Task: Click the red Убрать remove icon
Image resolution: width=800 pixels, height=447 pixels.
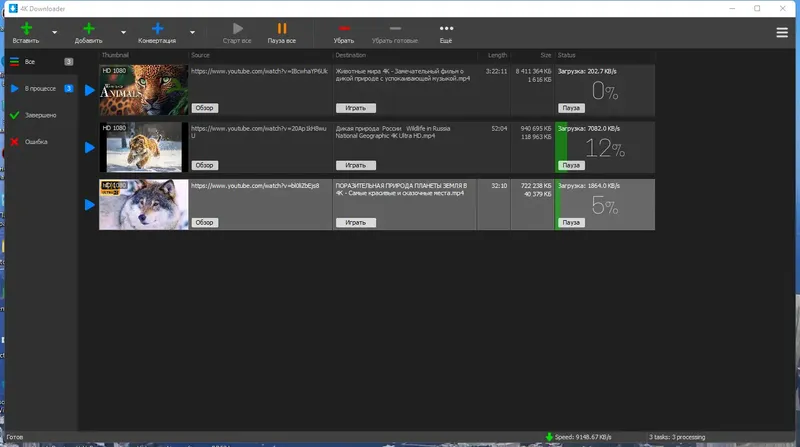Action: (344, 29)
